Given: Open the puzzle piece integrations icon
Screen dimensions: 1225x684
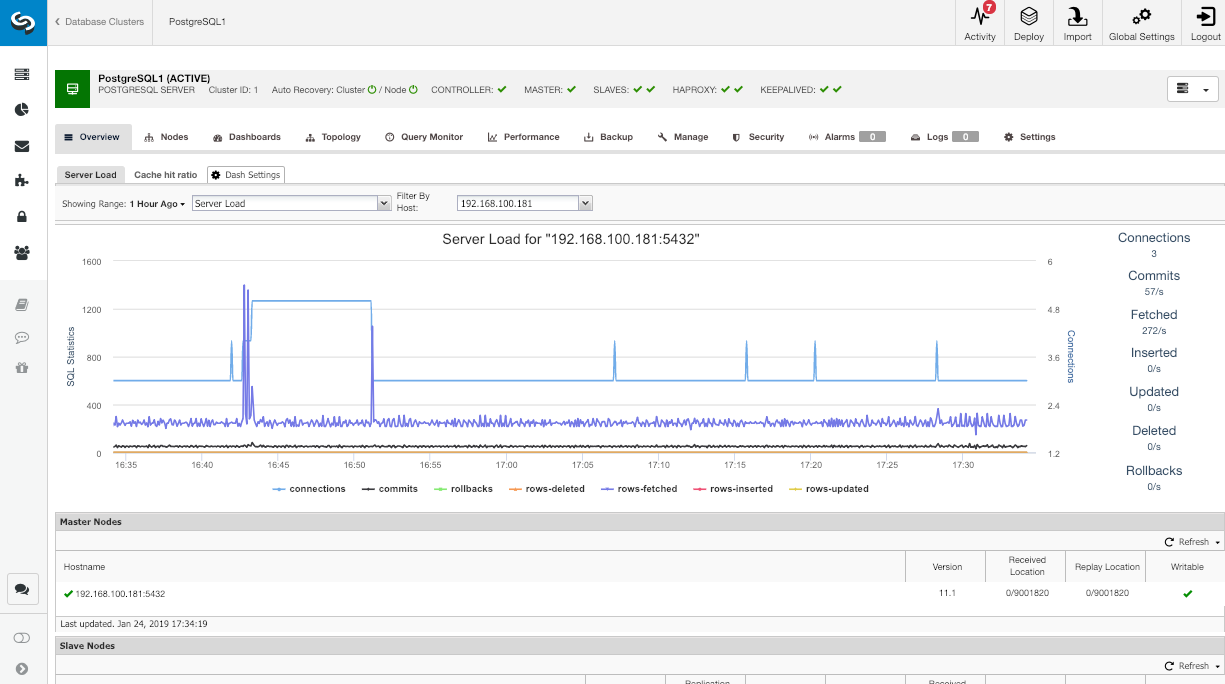Looking at the screenshot, I should tap(22, 181).
